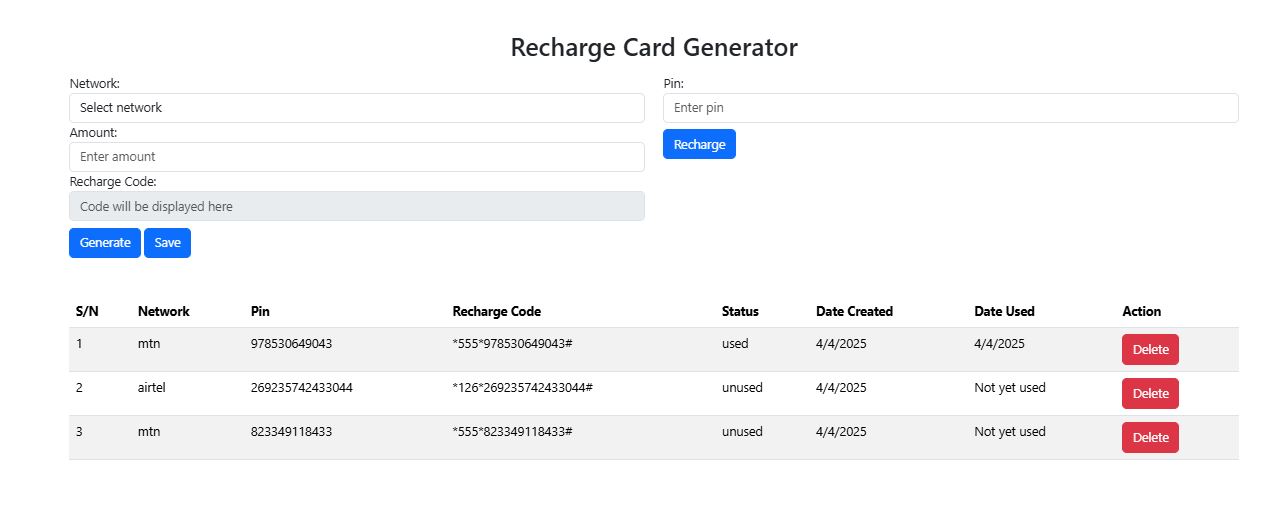The width and height of the screenshot is (1284, 508).
Task: Click the recharge code *555*978530649043# cell
Action: [511, 344]
